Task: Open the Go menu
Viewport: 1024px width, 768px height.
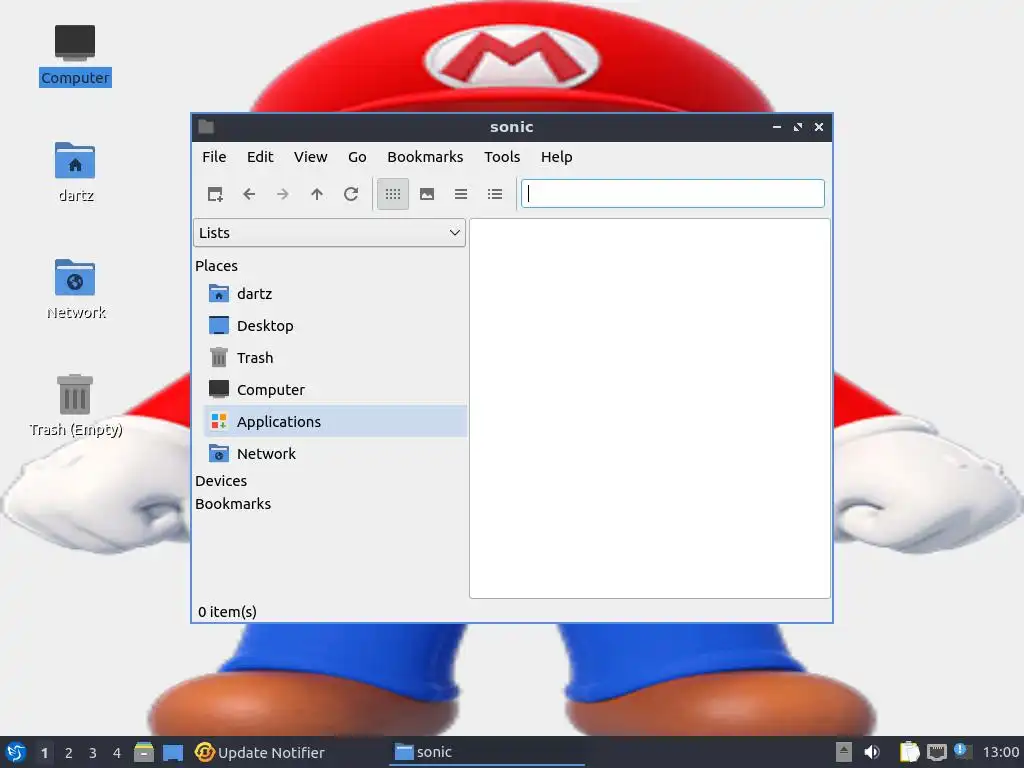Action: click(x=357, y=157)
